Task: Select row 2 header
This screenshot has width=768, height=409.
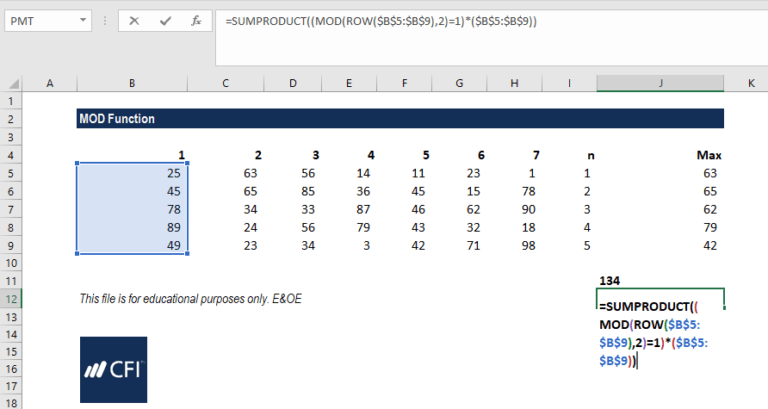Action: click(x=11, y=120)
